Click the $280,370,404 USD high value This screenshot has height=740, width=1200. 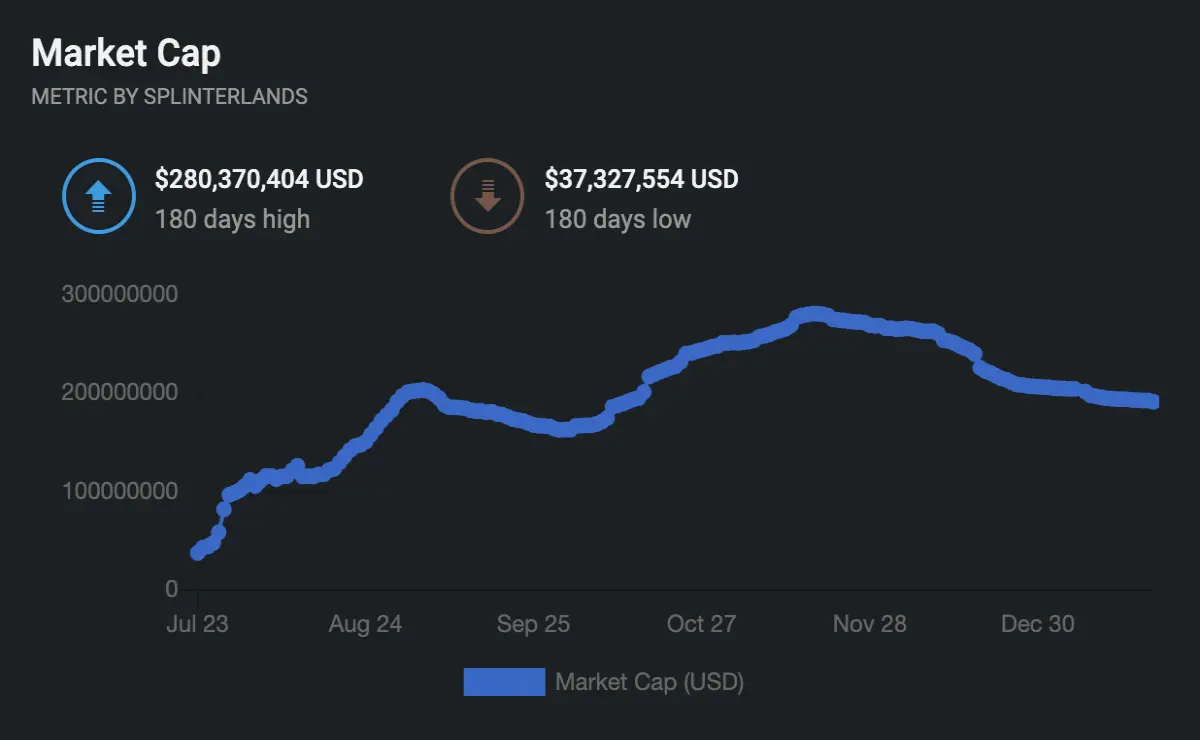[x=259, y=180]
